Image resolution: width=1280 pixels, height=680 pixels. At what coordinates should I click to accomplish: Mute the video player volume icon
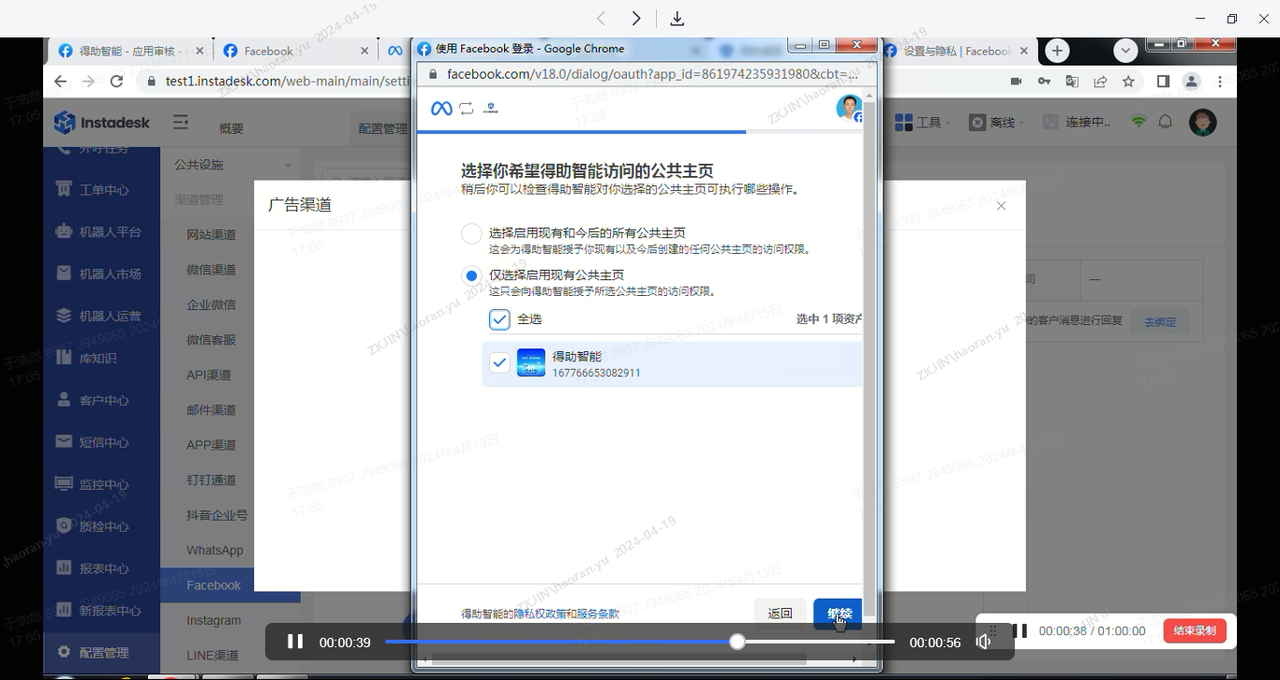tap(984, 642)
